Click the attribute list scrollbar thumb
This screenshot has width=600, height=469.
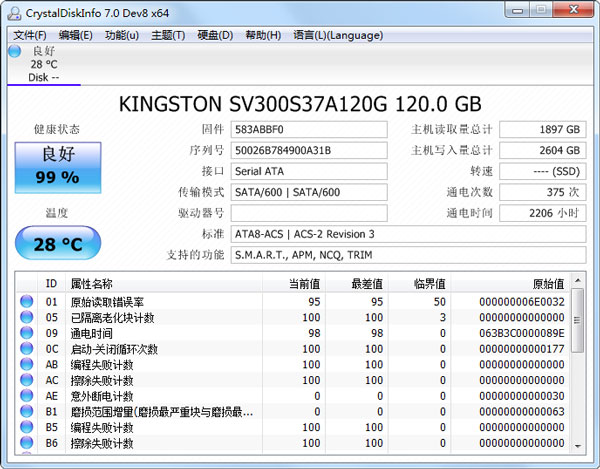pos(578,321)
